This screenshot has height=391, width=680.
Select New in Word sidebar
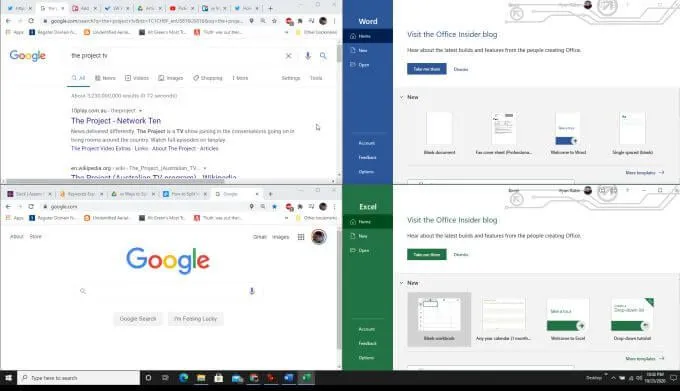367,50
